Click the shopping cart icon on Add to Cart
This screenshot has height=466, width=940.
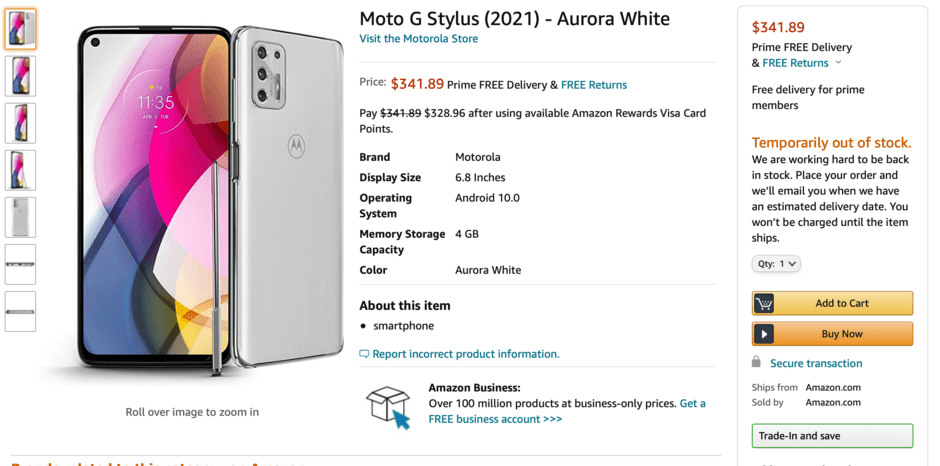(765, 304)
